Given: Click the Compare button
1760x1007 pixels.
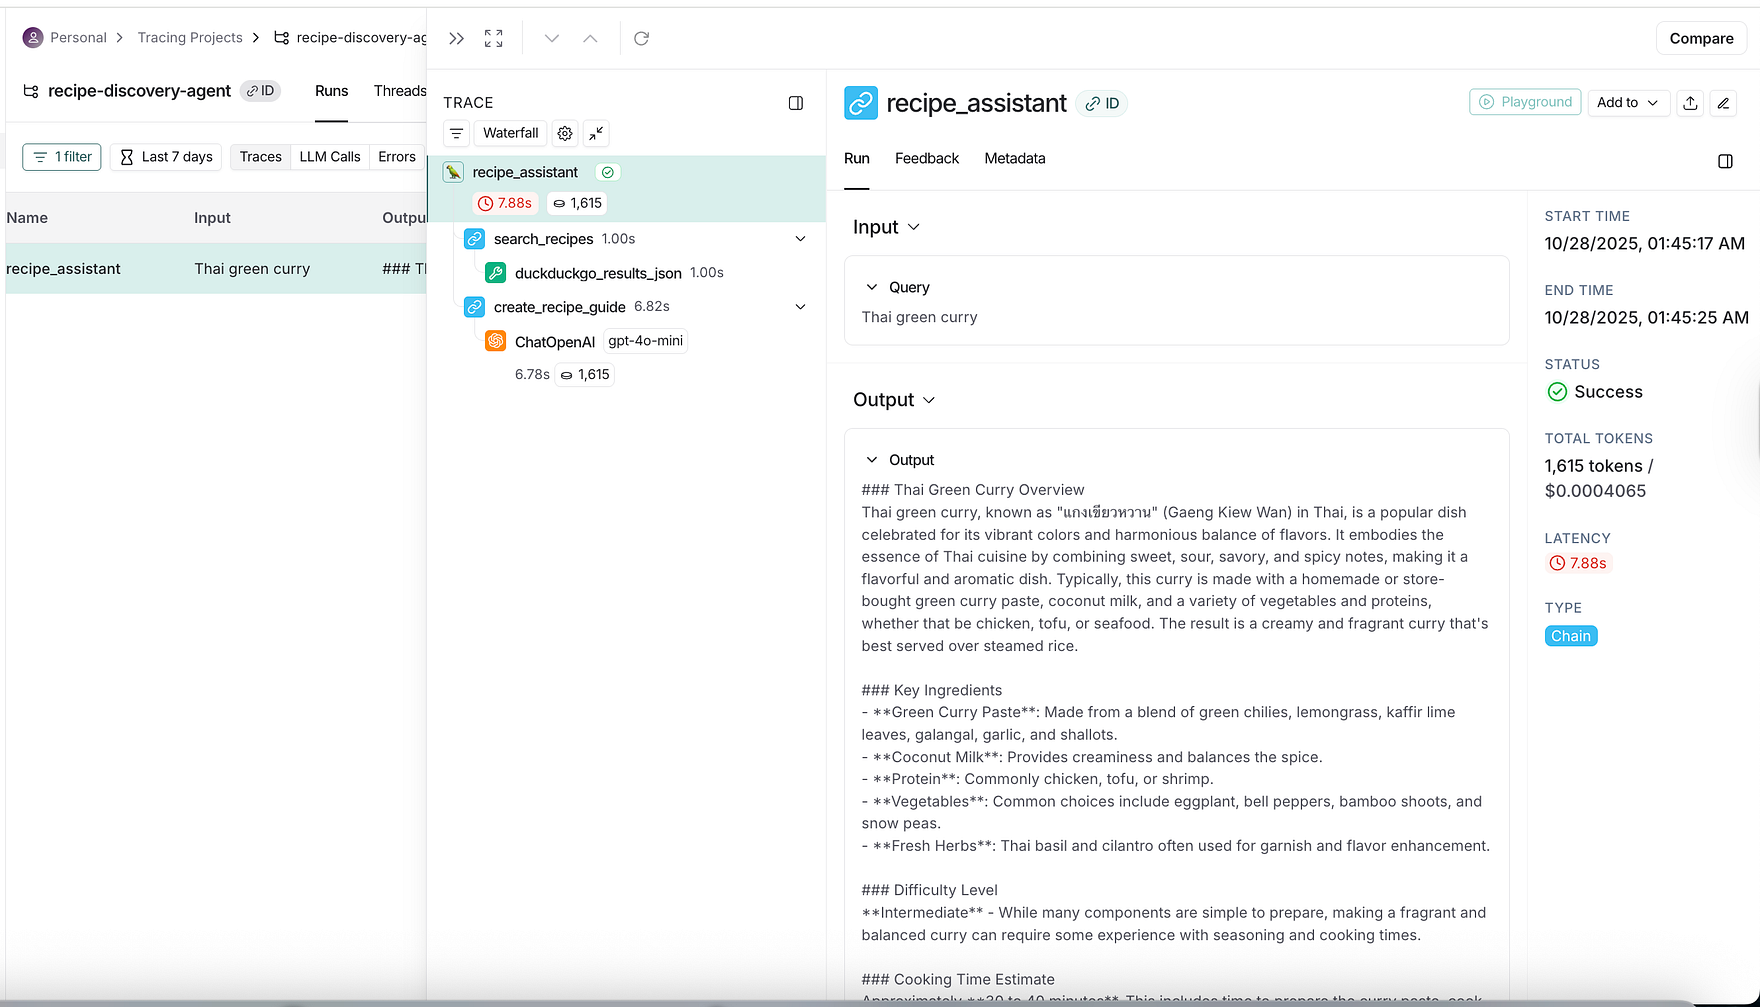Looking at the screenshot, I should pyautogui.click(x=1700, y=38).
